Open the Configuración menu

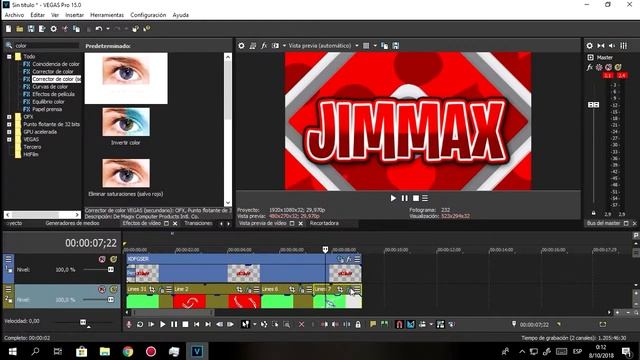click(148, 15)
